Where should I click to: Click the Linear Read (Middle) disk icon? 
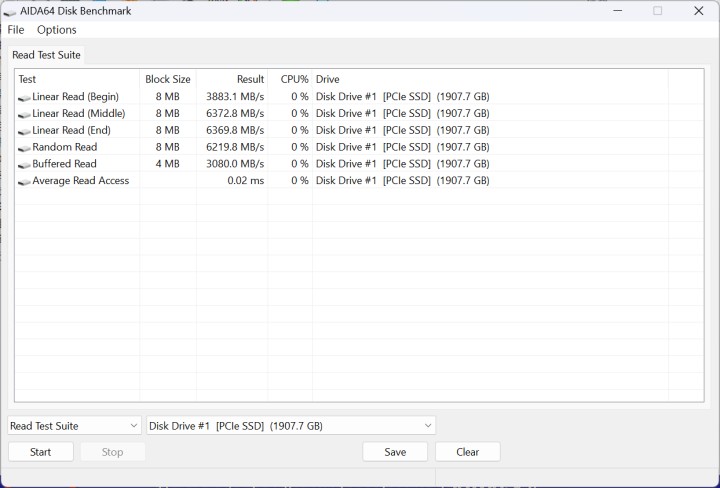point(24,114)
